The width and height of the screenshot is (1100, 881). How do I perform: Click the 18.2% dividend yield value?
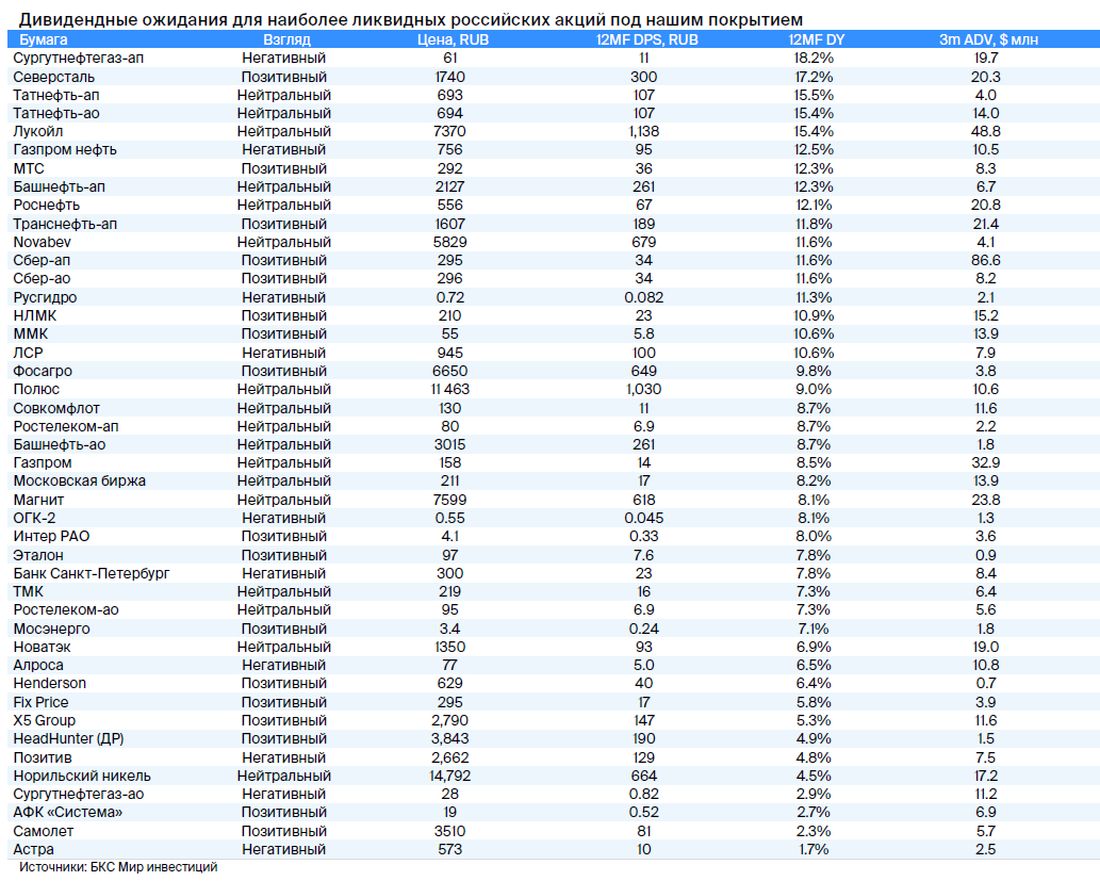point(814,58)
